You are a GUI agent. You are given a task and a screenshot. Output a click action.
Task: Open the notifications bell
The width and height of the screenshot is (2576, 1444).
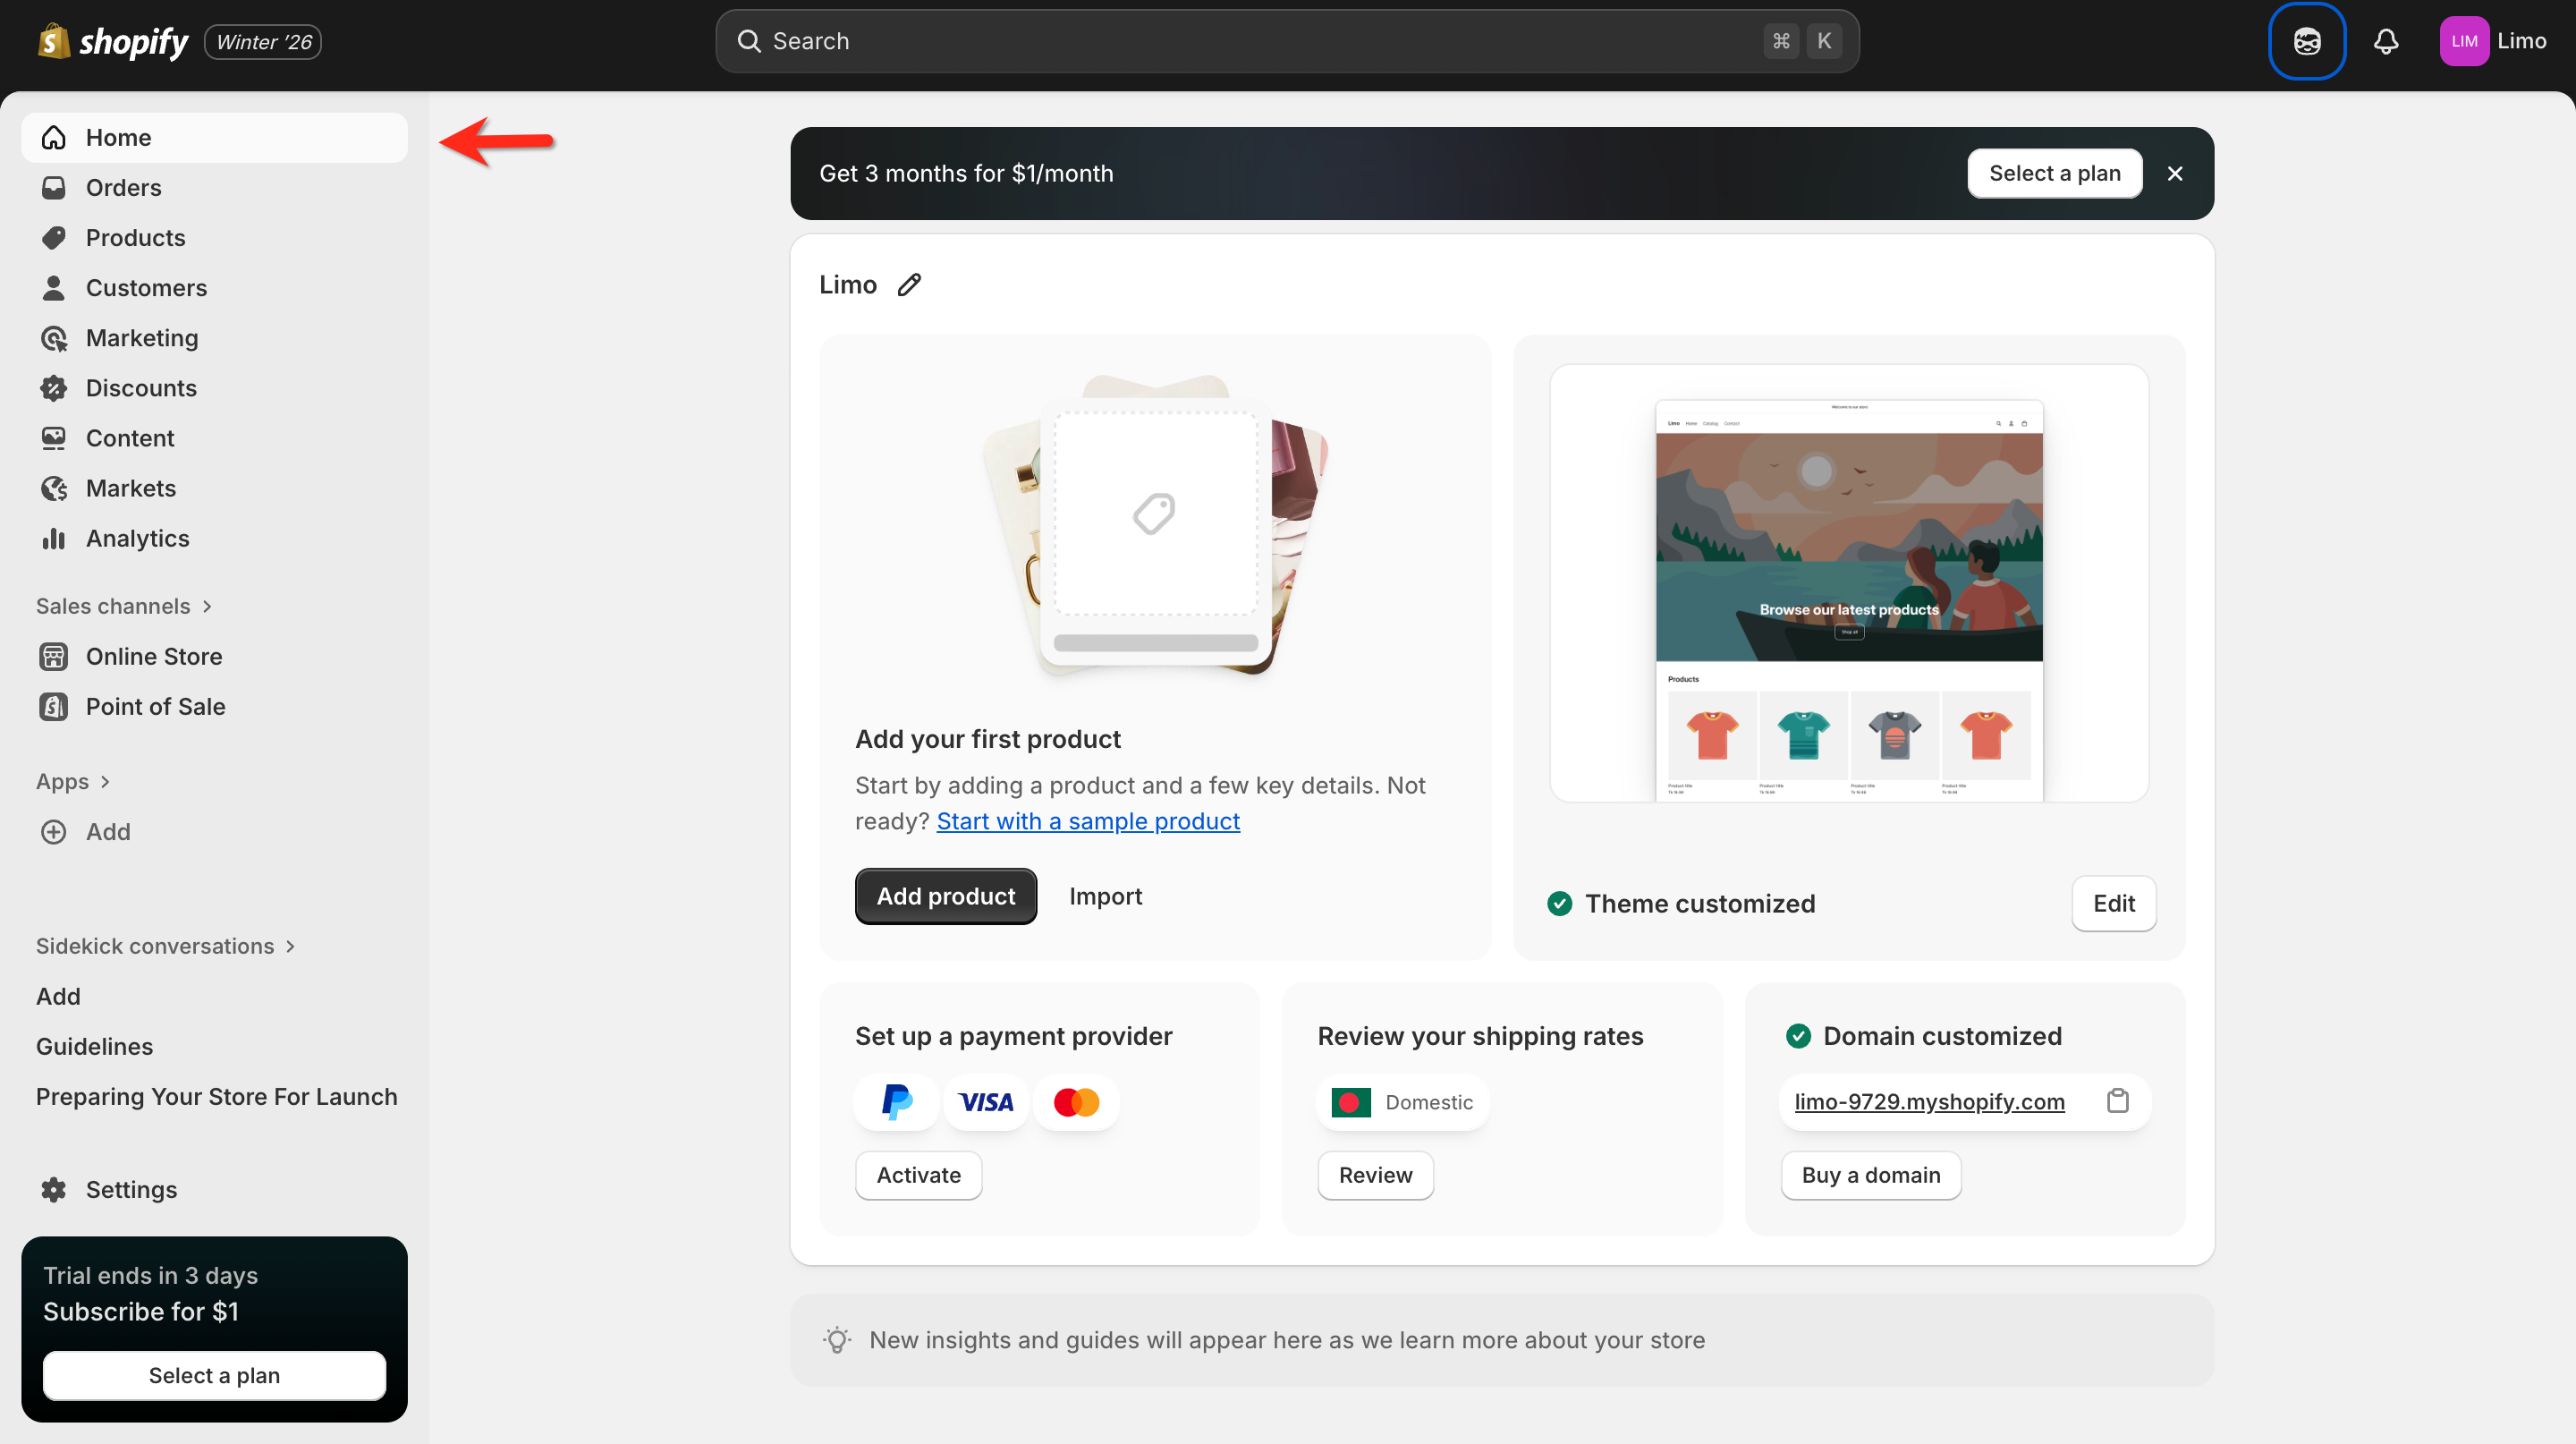(2386, 41)
